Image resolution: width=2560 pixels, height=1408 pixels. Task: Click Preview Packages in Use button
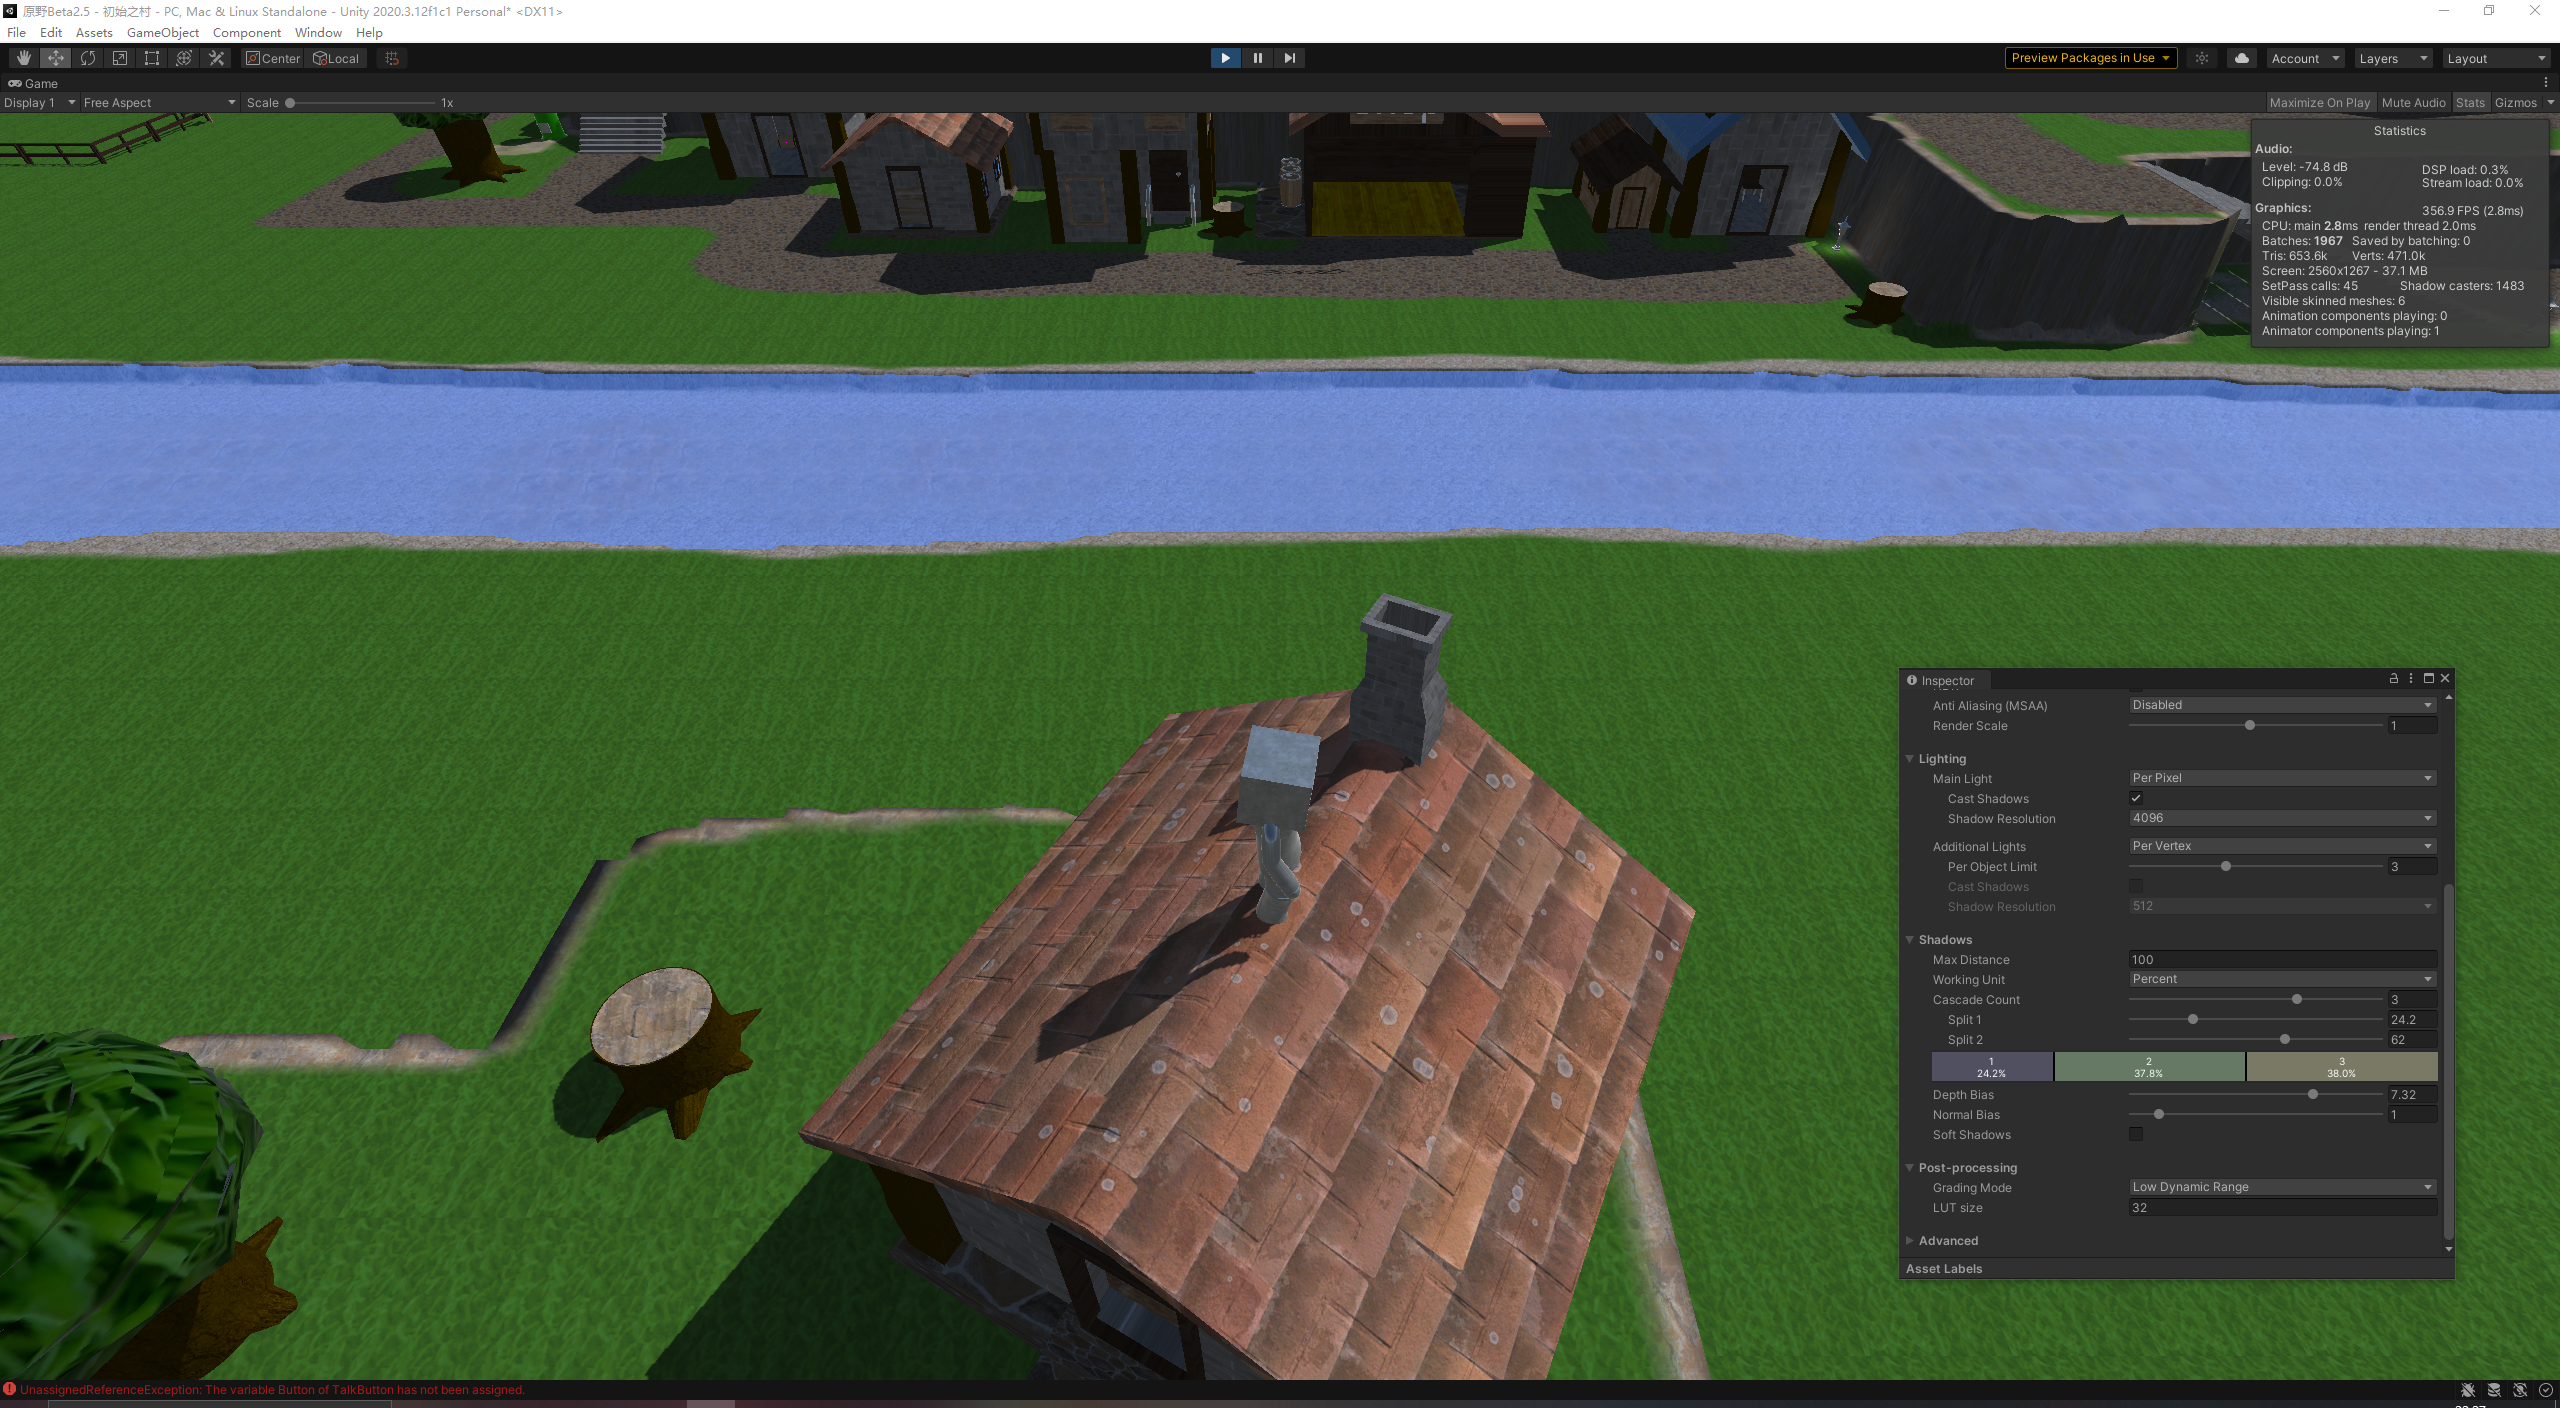coord(2090,58)
